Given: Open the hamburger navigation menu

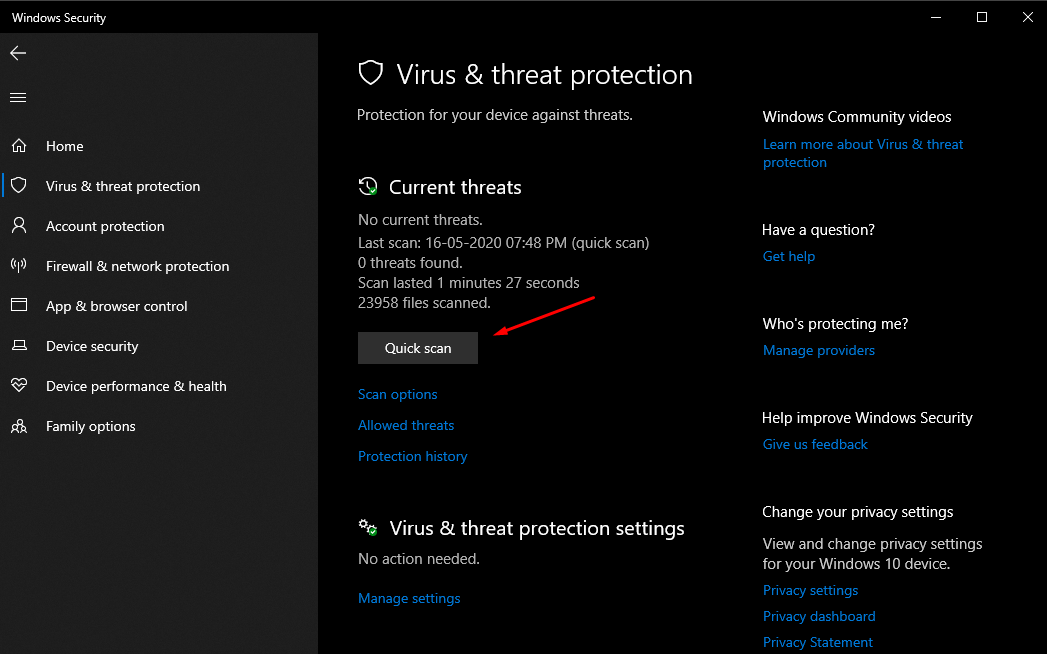Looking at the screenshot, I should click(x=18, y=98).
